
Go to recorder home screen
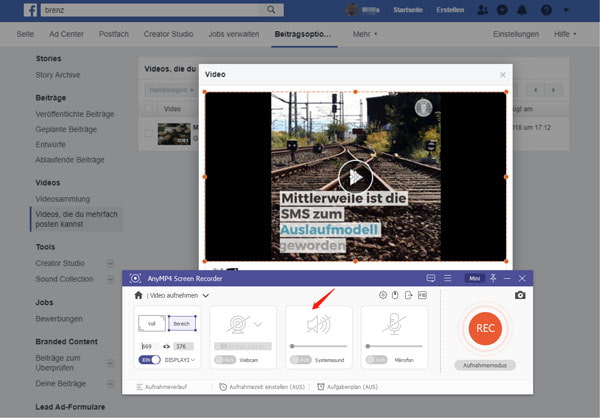pos(139,296)
